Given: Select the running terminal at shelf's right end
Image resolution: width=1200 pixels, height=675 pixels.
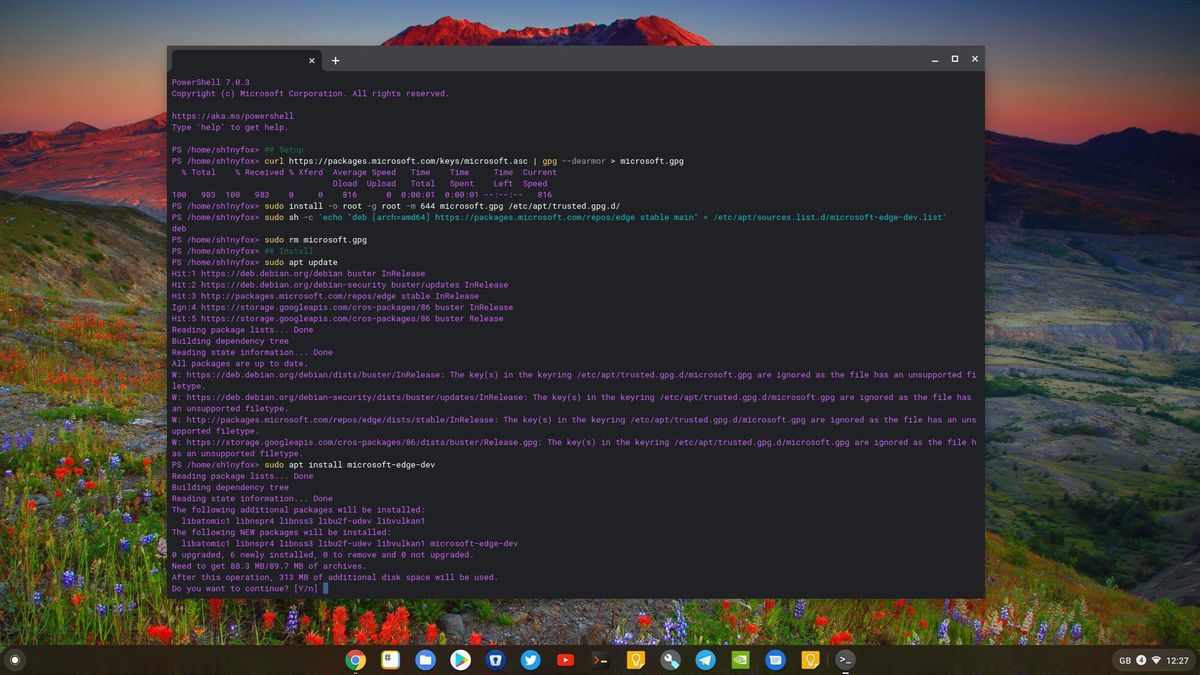Looking at the screenshot, I should (x=843, y=660).
